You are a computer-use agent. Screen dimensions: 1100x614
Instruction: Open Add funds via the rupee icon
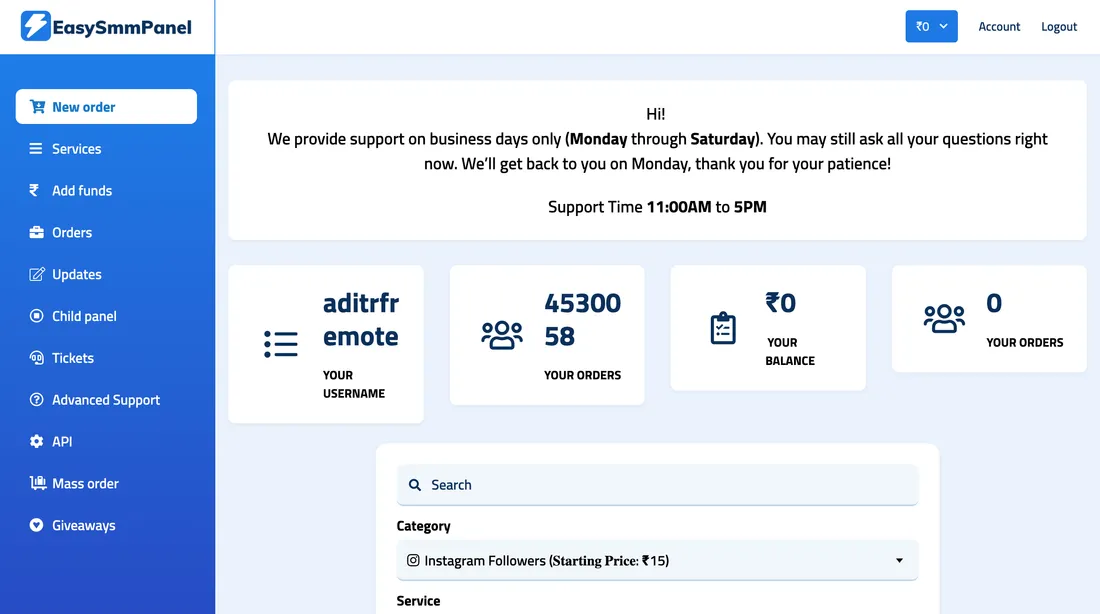pos(33,190)
